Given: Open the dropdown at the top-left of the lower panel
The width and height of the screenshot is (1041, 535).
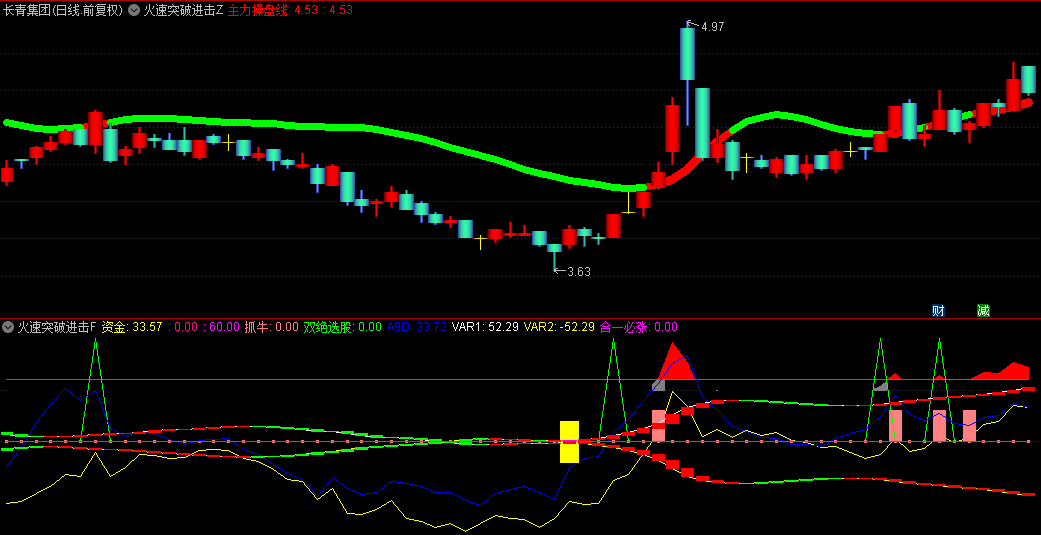Looking at the screenshot, I should coord(8,327).
